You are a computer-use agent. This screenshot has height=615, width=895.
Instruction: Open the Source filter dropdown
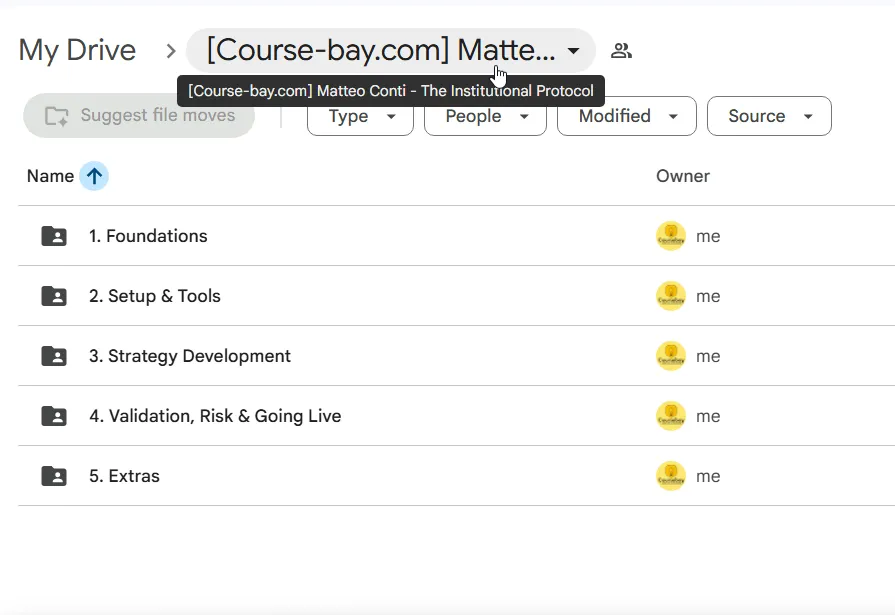(769, 116)
